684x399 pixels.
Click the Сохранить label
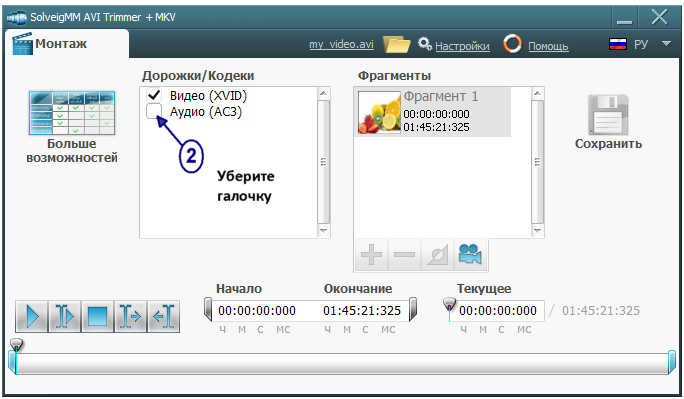608,144
